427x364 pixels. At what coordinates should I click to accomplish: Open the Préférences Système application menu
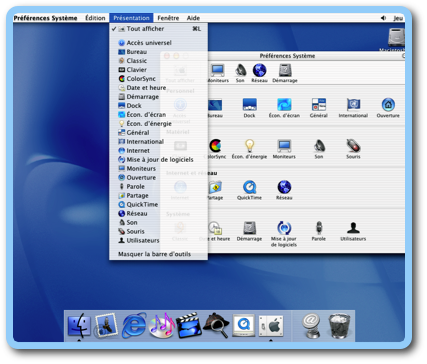coord(45,18)
